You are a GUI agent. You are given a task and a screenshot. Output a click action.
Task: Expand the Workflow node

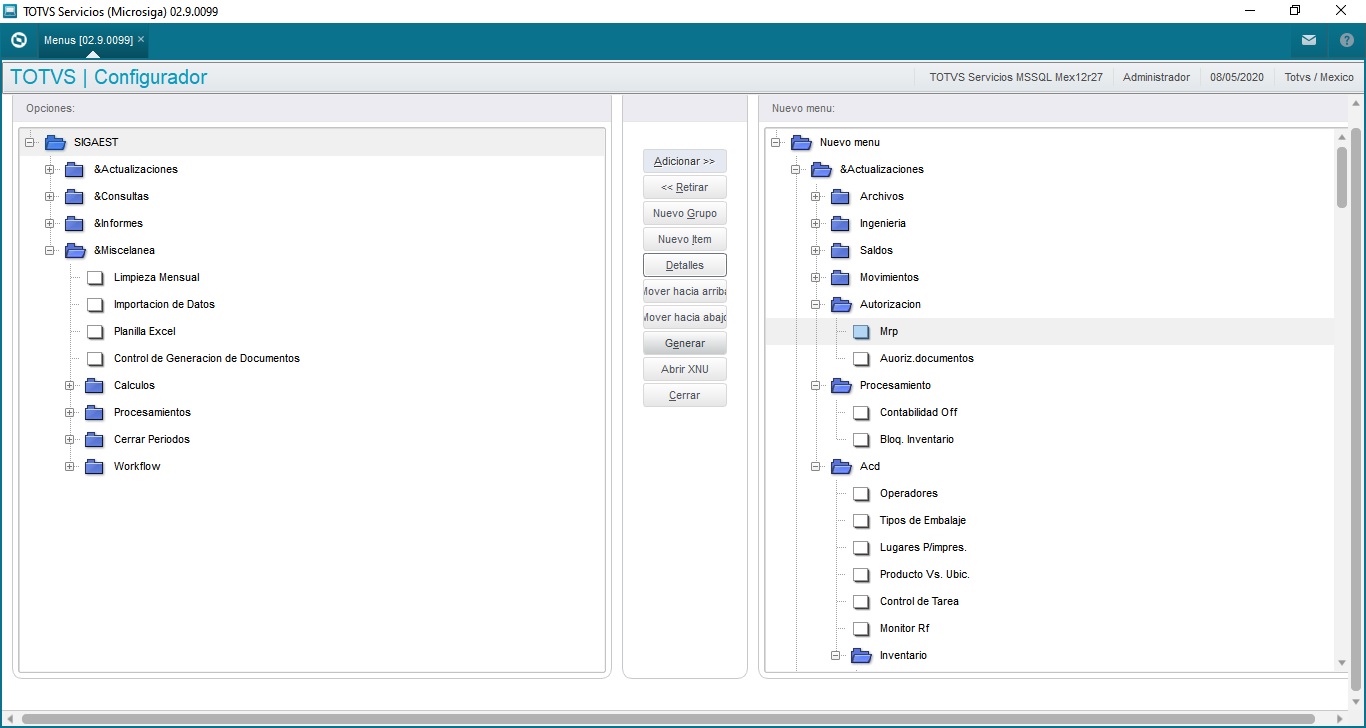pos(70,466)
